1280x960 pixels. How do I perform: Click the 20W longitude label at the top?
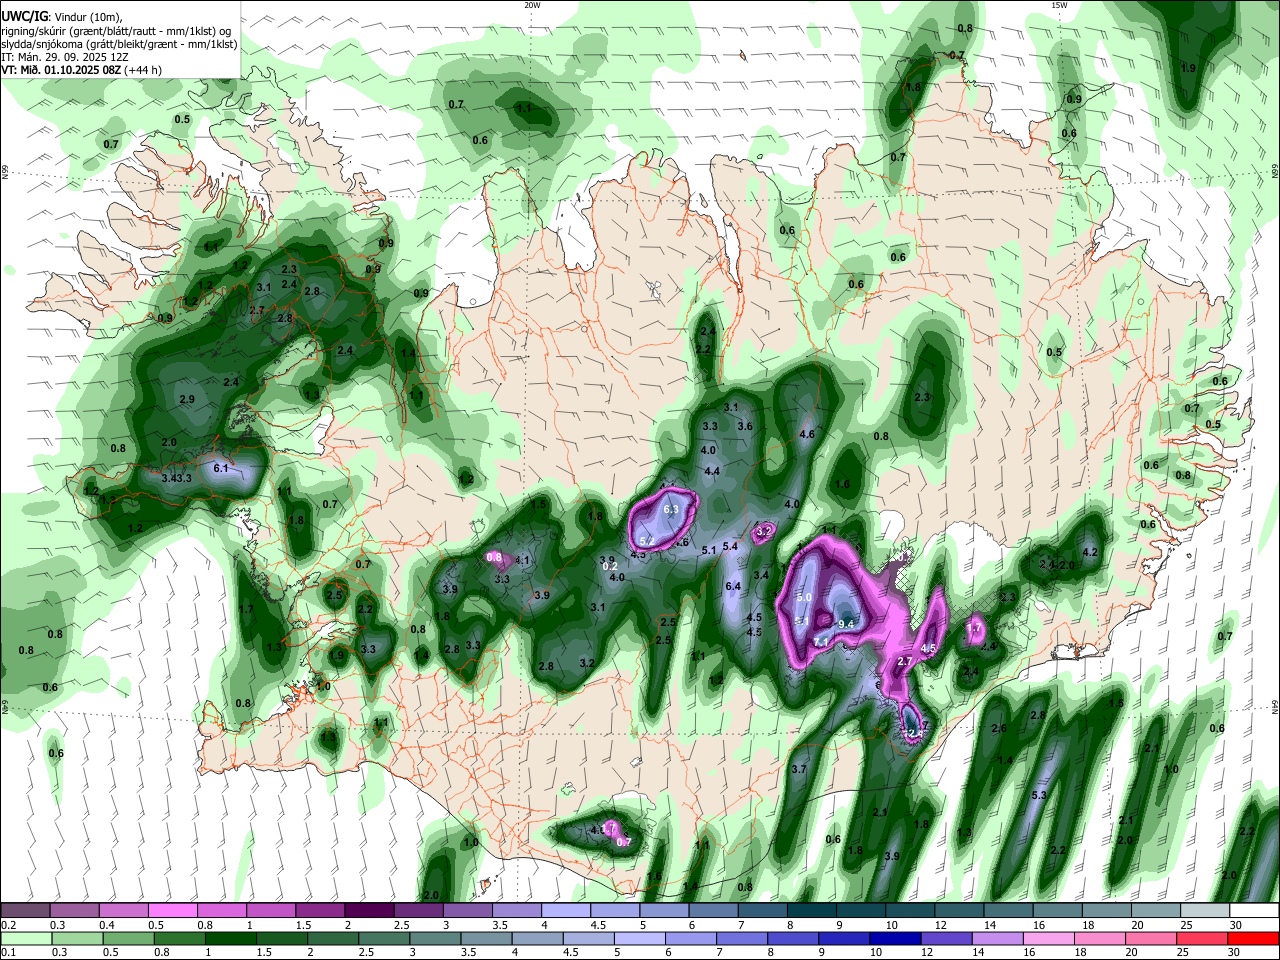pos(532,5)
